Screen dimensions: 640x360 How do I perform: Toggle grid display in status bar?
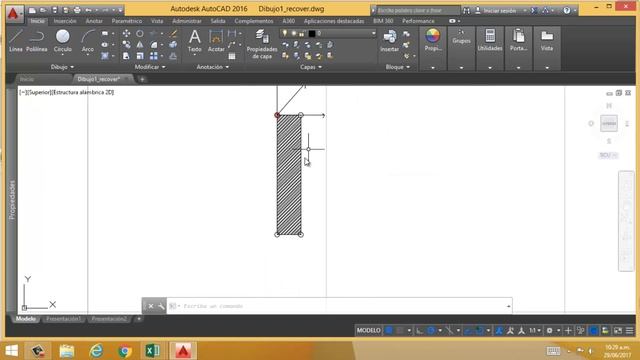[389, 330]
